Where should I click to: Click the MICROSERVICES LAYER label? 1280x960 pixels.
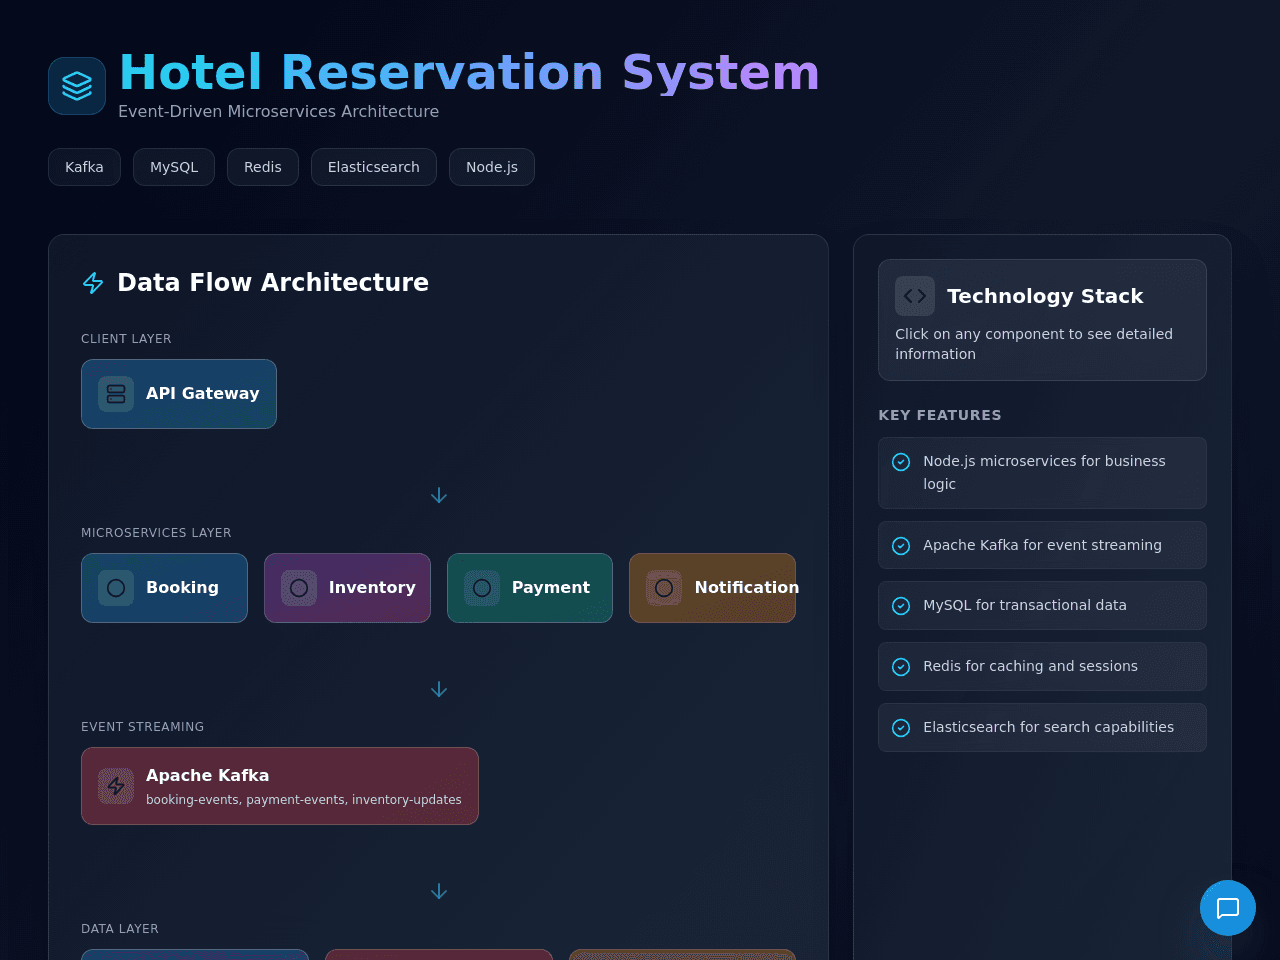(x=156, y=533)
